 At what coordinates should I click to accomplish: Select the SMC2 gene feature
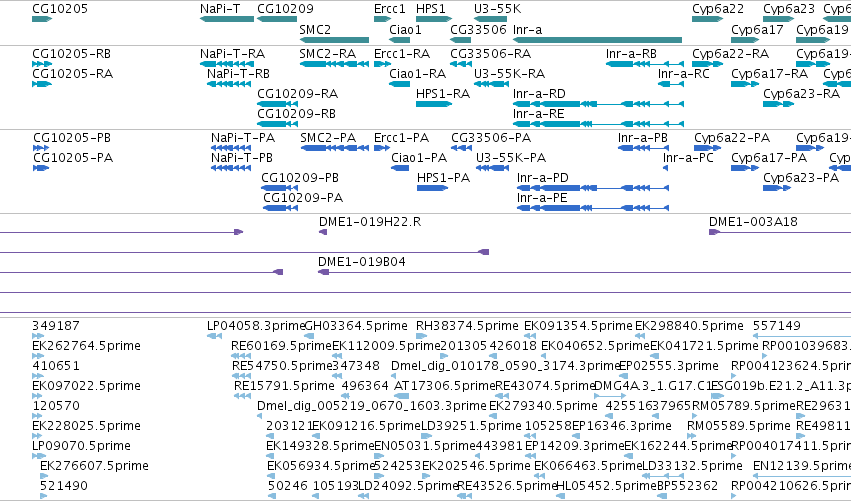(x=334, y=40)
